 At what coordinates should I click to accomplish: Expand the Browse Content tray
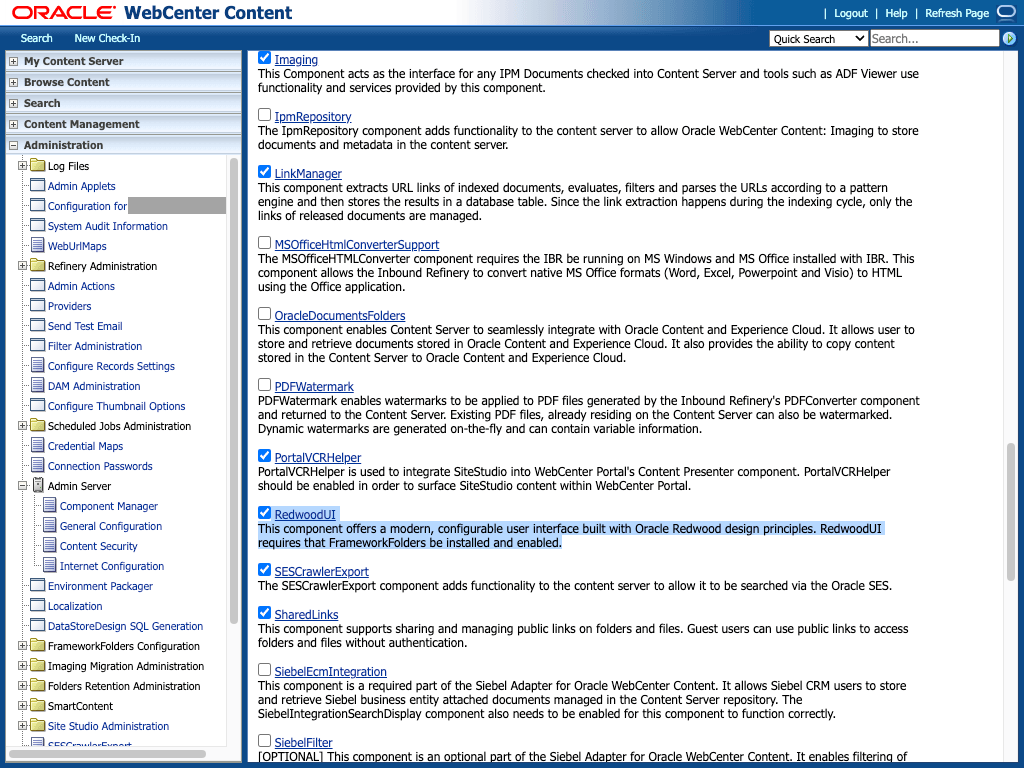pyautogui.click(x=13, y=82)
